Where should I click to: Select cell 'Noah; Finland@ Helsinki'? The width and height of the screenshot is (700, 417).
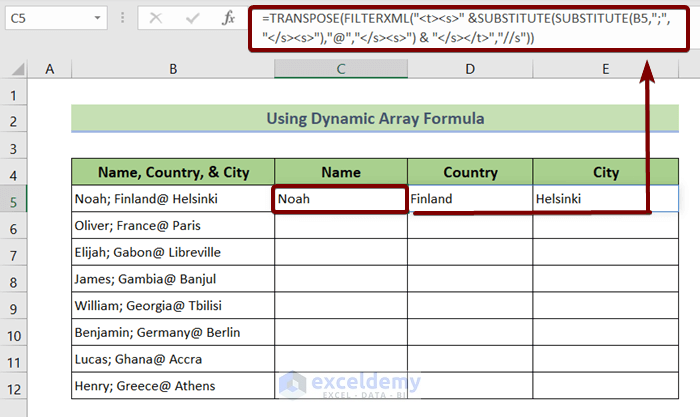[x=173, y=199]
